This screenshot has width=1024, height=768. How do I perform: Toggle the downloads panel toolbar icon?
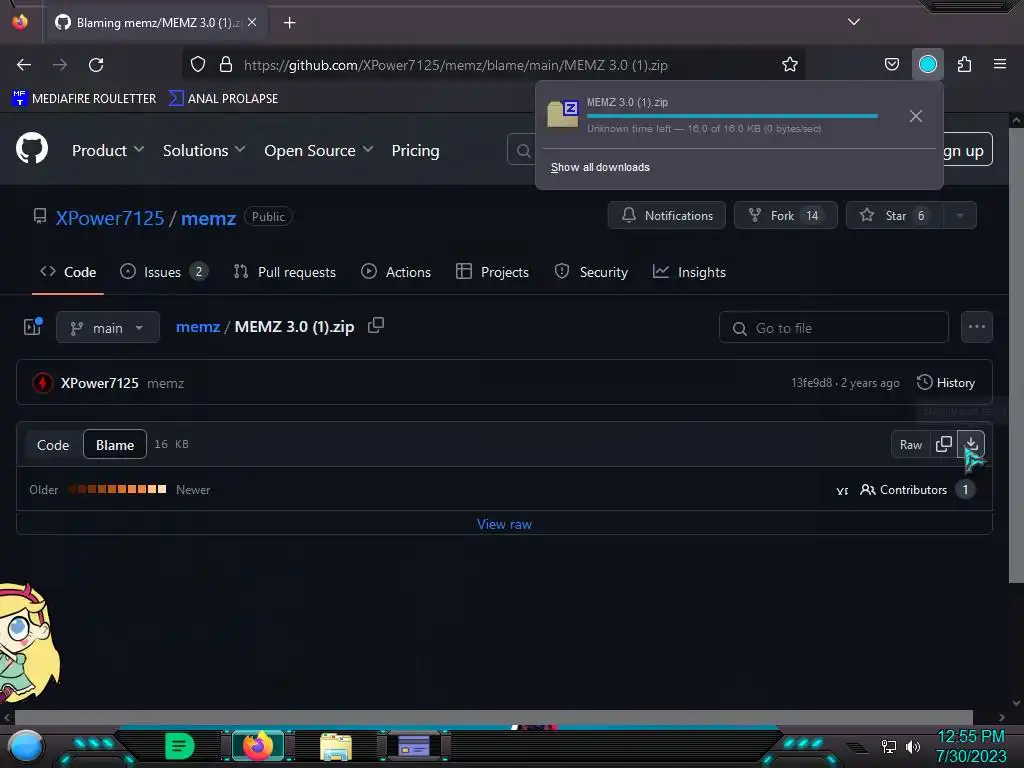[x=927, y=65]
